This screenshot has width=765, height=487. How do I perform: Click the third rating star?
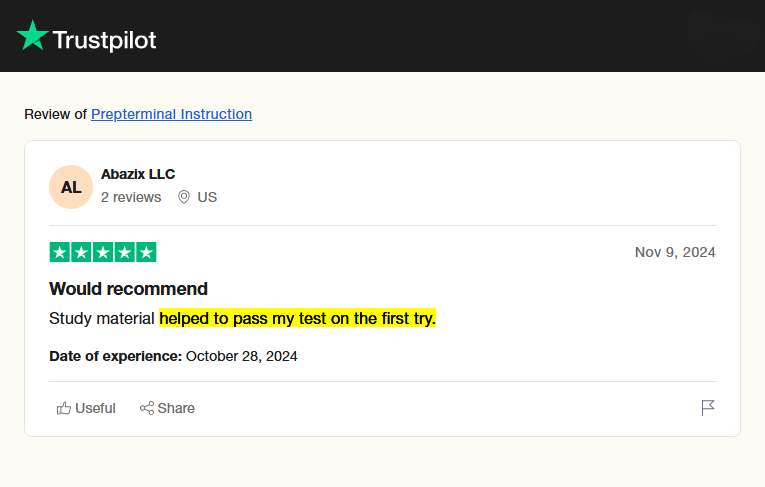(x=103, y=252)
